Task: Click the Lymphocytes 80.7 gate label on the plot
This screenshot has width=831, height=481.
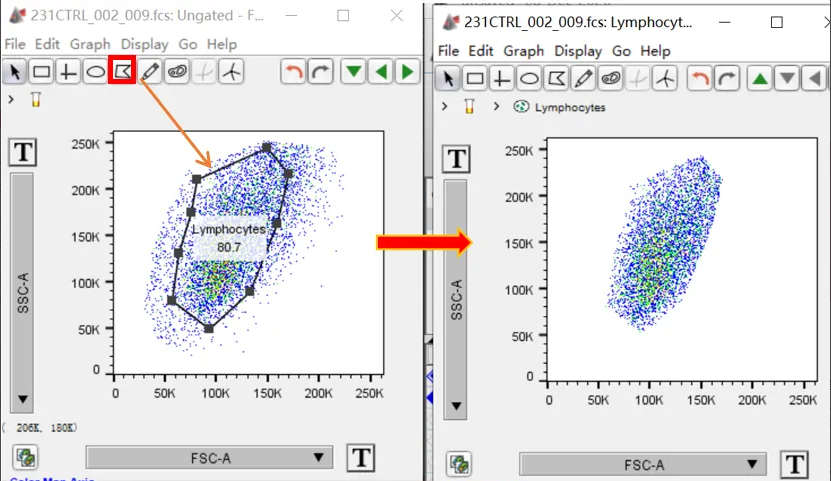Action: point(230,237)
